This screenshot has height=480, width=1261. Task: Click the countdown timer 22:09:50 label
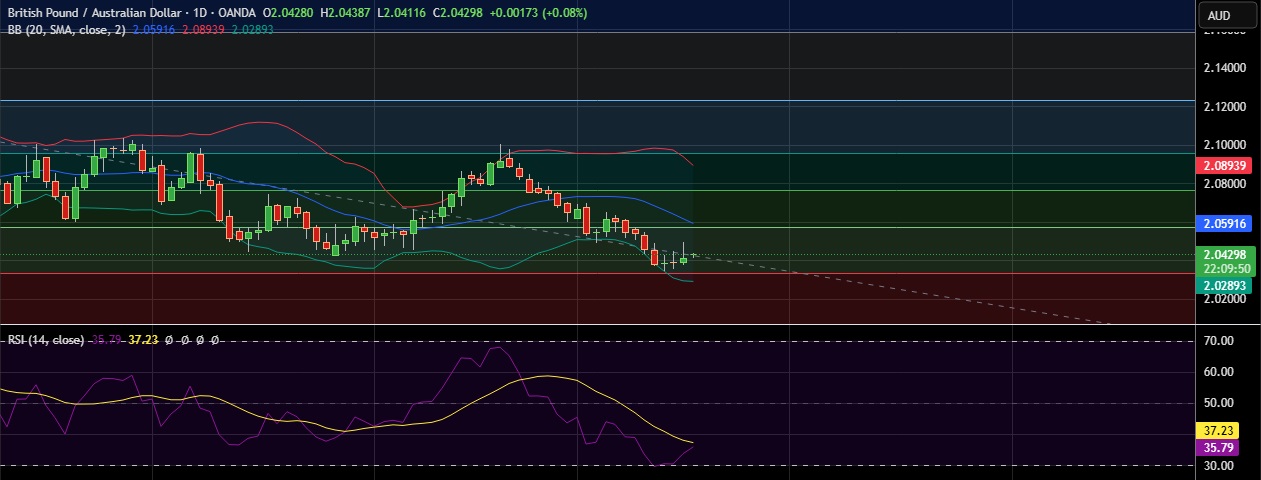pyautogui.click(x=1225, y=269)
